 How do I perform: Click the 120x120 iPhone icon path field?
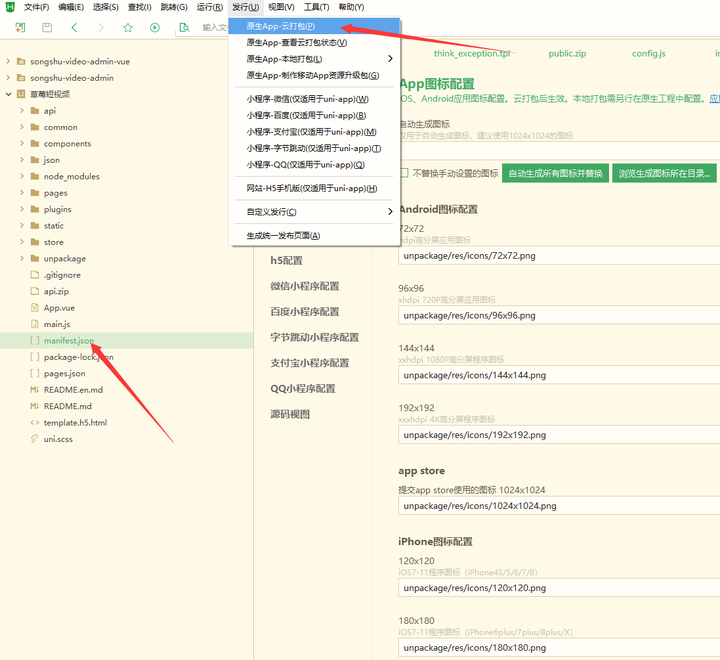pos(559,588)
